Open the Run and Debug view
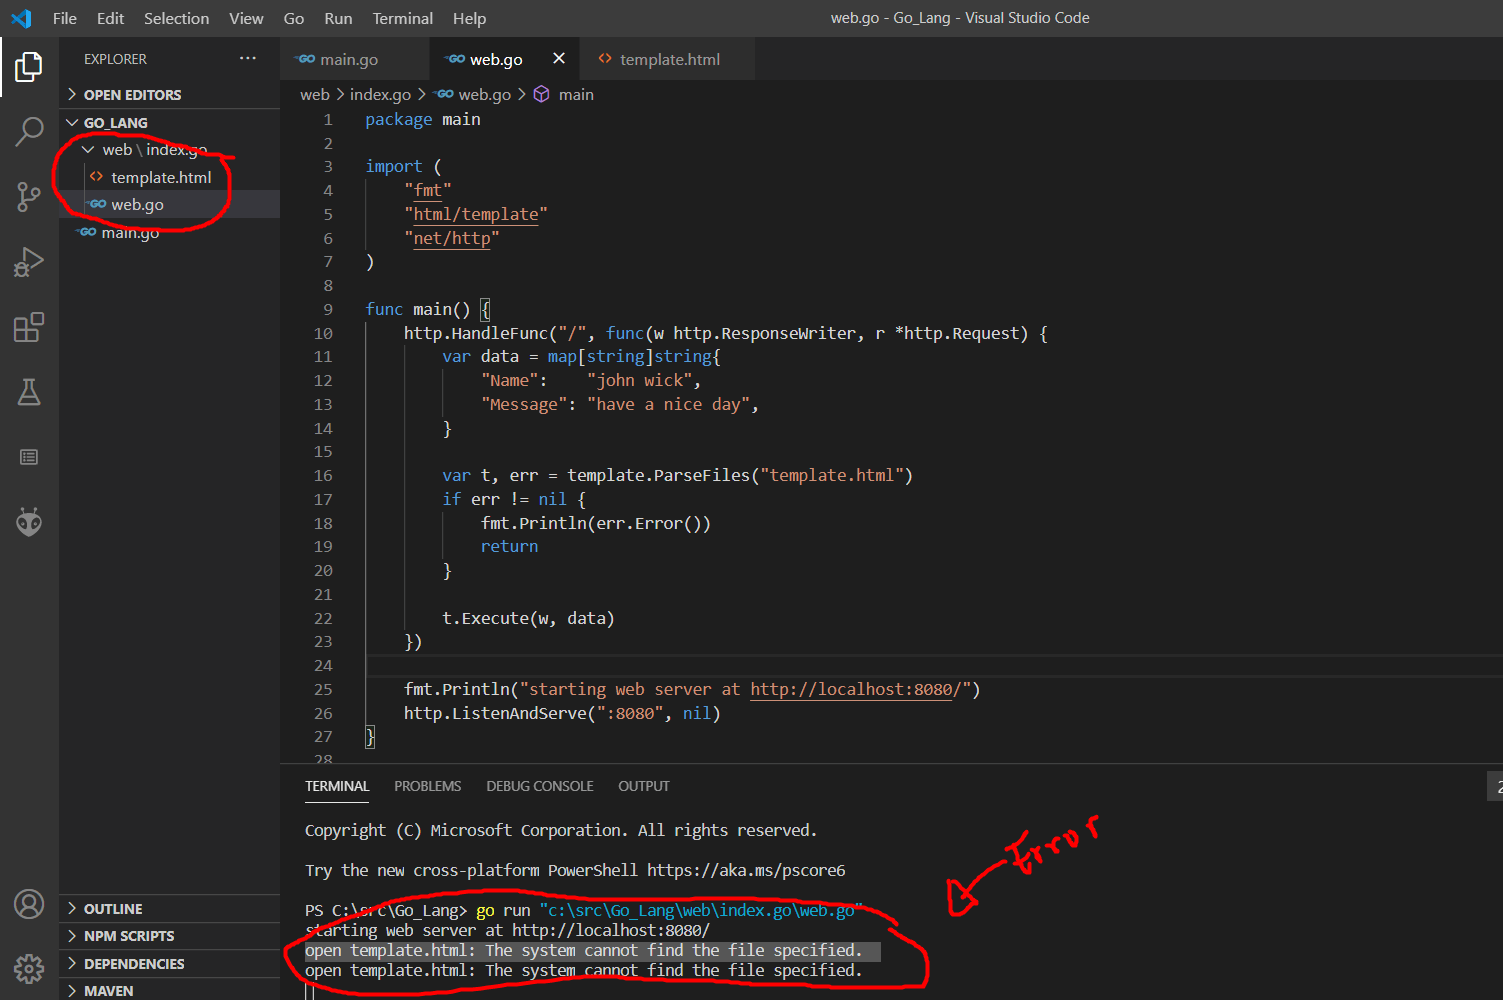1503x1000 pixels. point(29,261)
